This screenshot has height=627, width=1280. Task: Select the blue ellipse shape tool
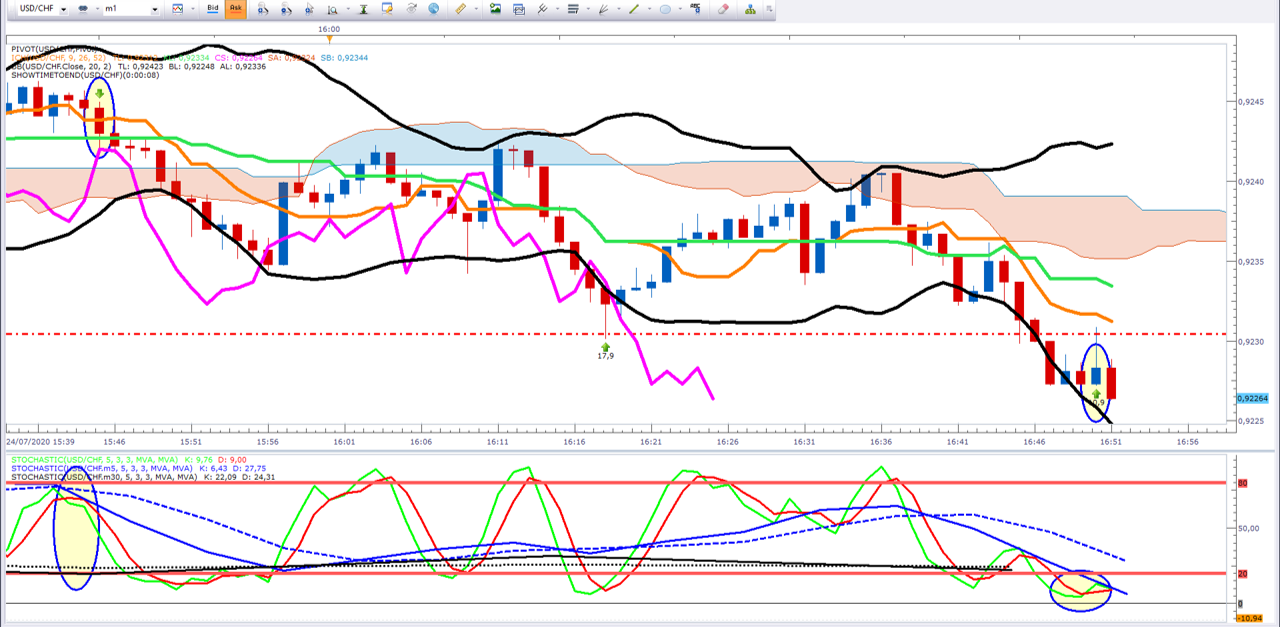pos(665,9)
